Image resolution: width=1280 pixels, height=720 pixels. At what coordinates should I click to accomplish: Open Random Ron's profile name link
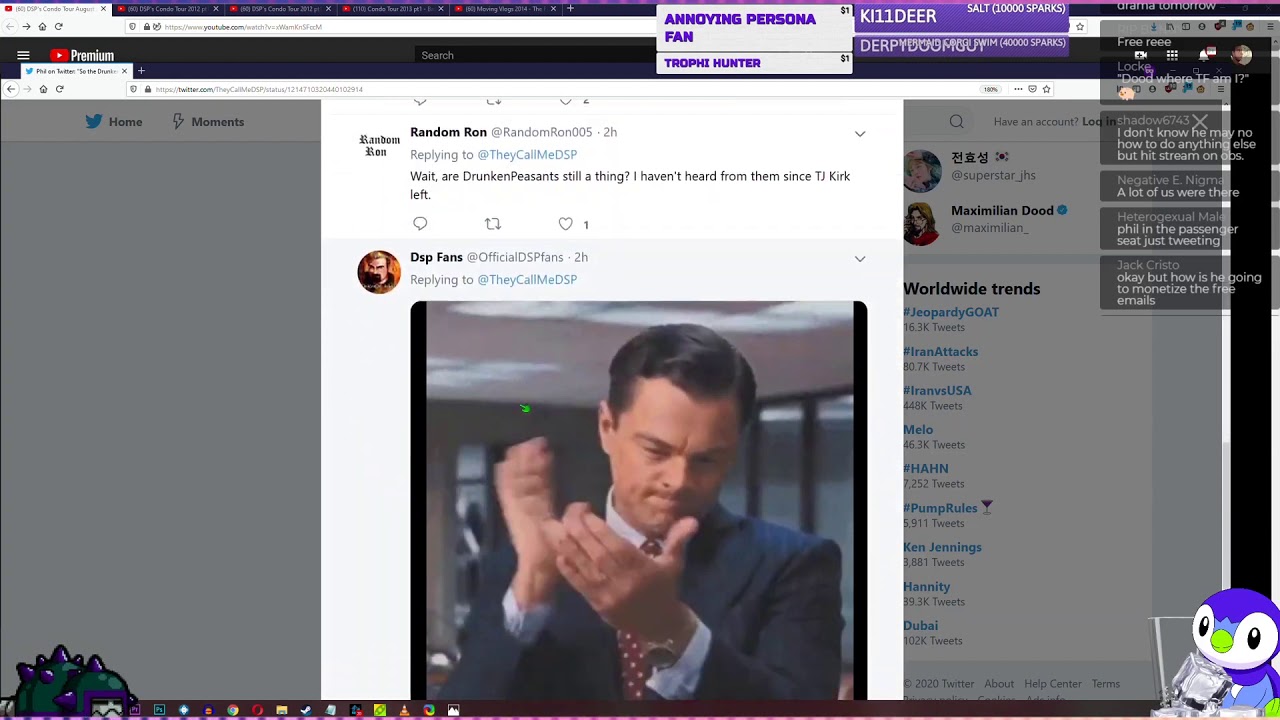tap(448, 132)
